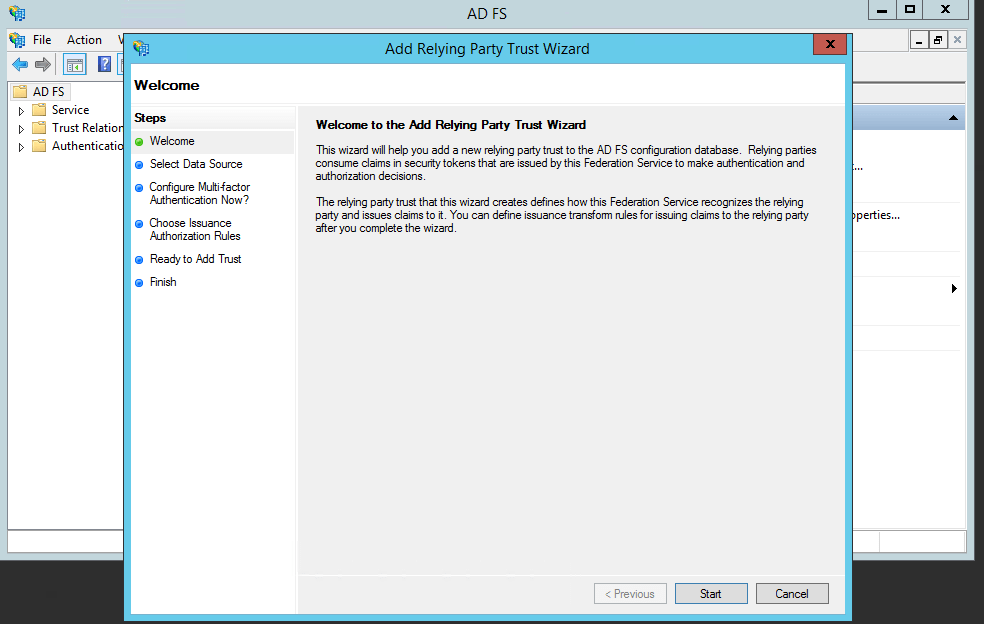Click the green bullet beside Welcome step
This screenshot has width=984, height=624.
pyautogui.click(x=139, y=141)
